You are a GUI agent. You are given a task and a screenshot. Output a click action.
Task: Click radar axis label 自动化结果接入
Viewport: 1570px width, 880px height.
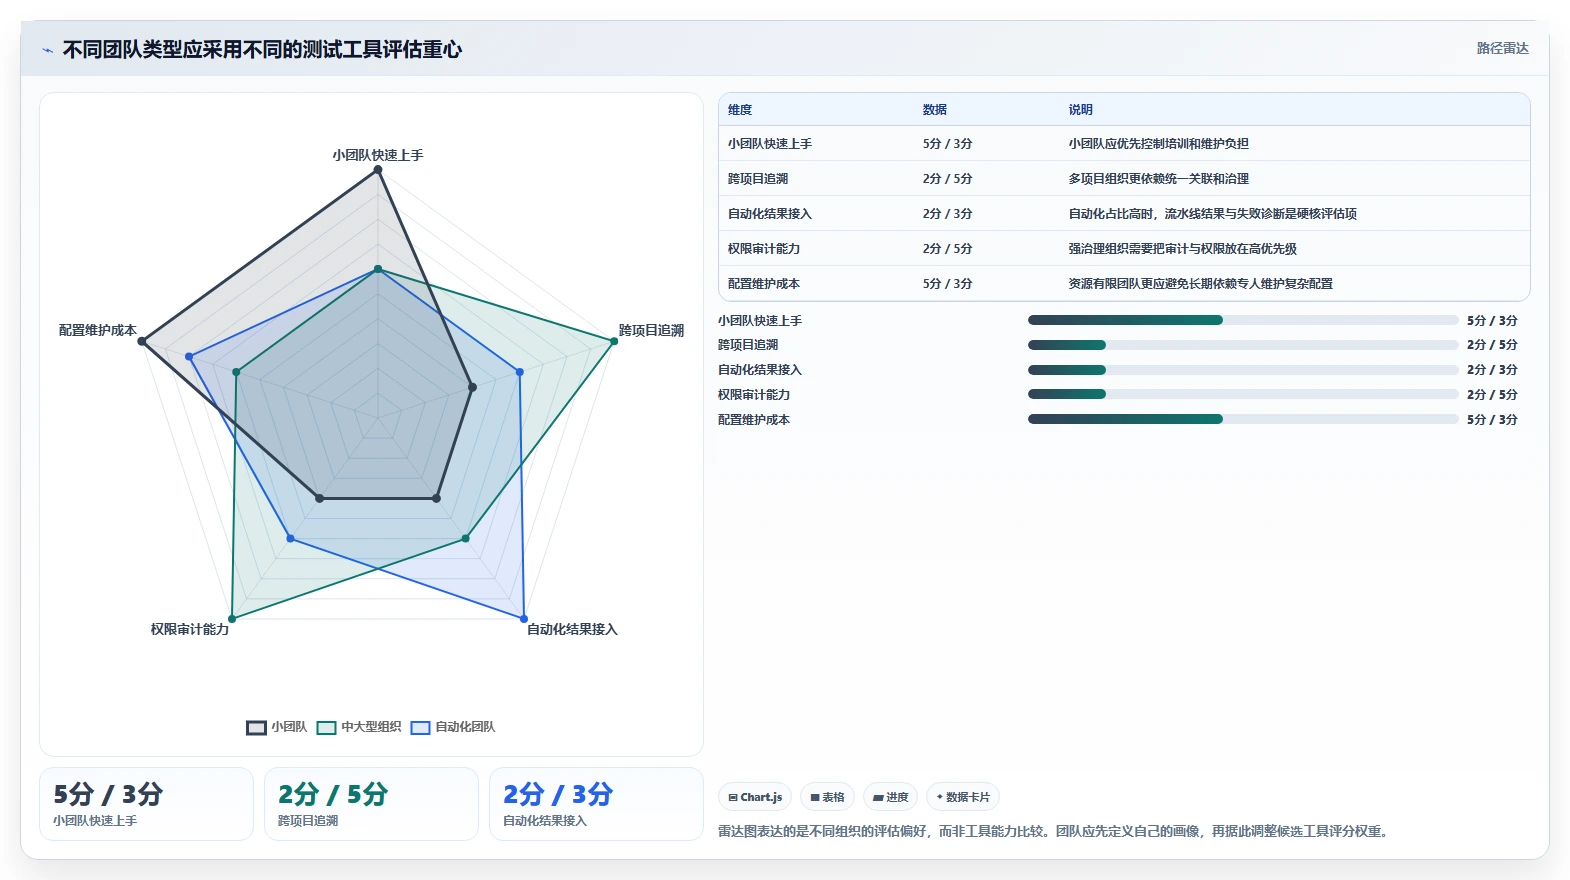pyautogui.click(x=572, y=629)
